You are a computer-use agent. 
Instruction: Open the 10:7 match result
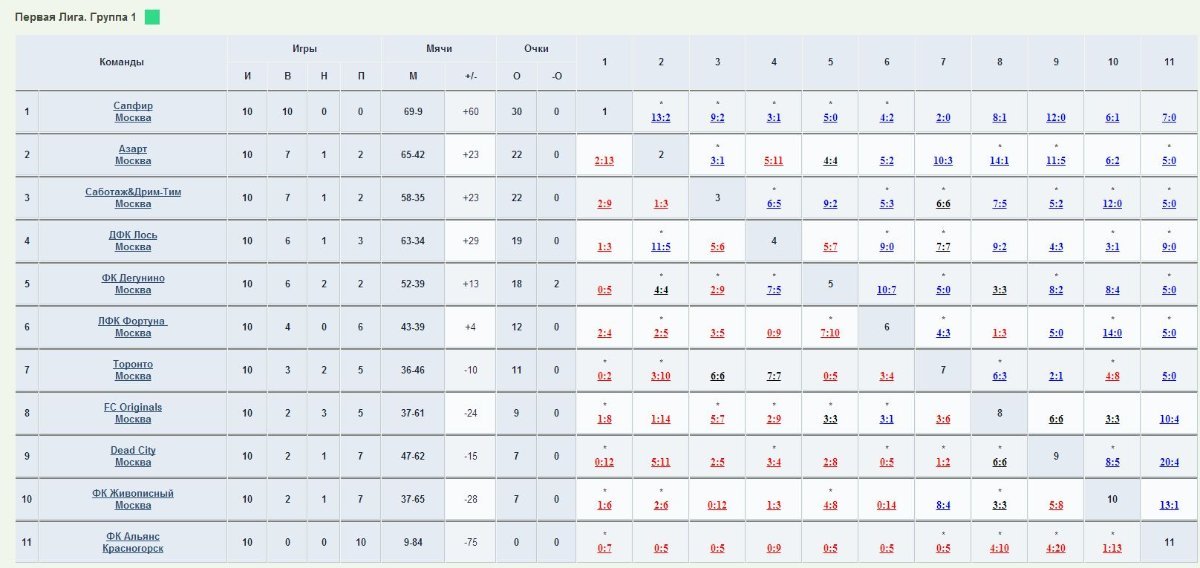[x=886, y=290]
